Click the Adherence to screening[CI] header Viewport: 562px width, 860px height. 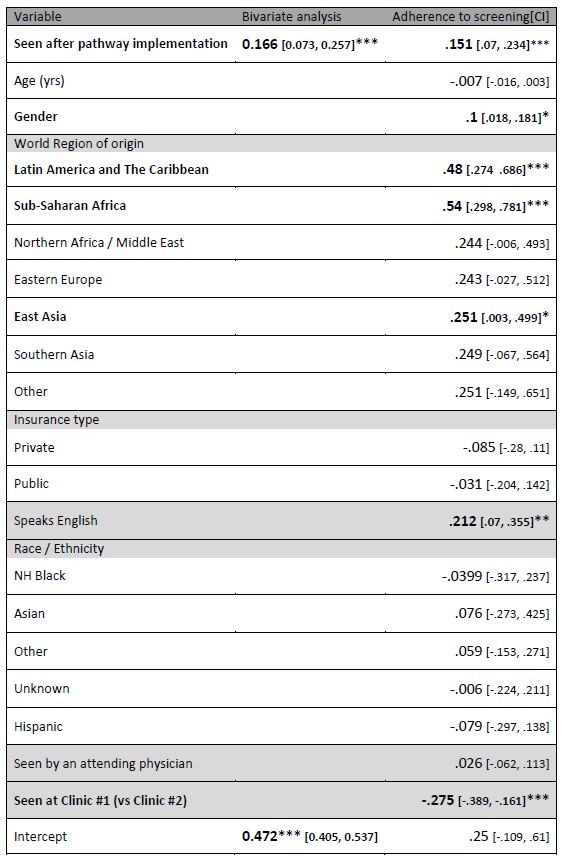coord(470,16)
